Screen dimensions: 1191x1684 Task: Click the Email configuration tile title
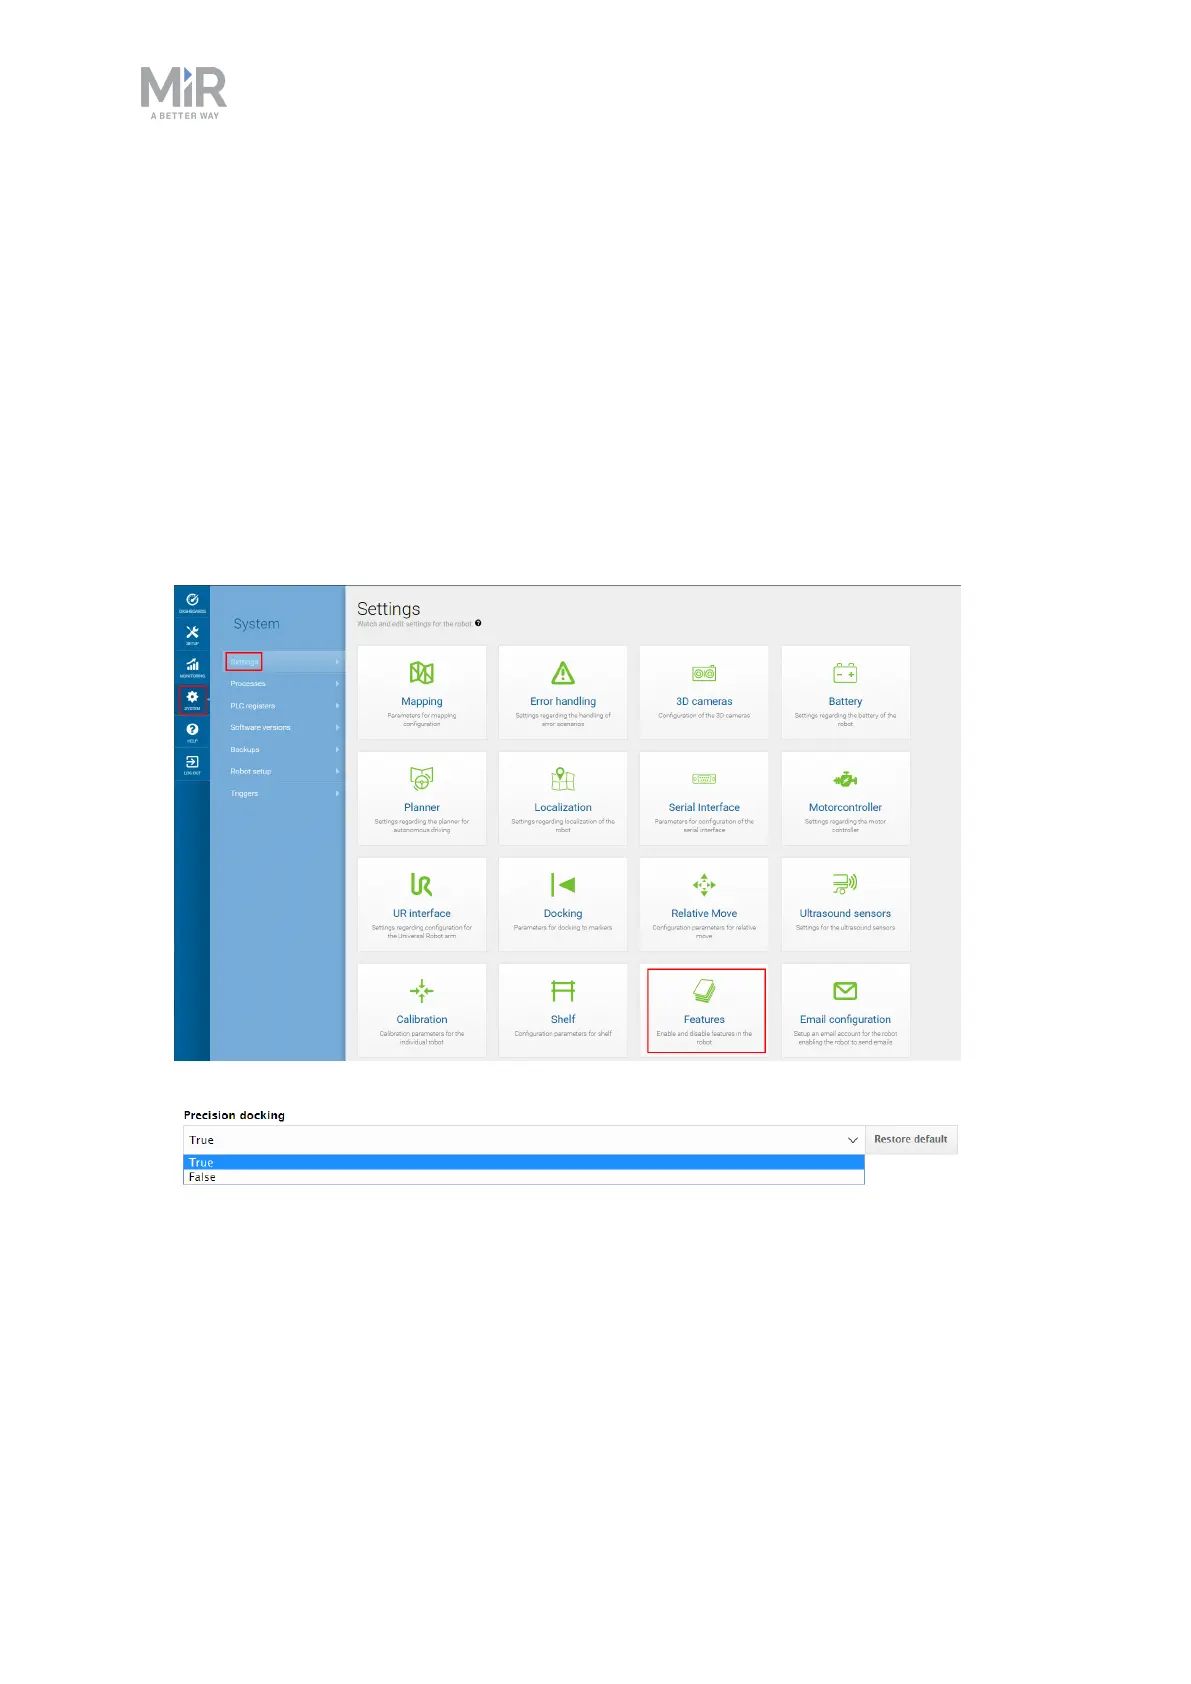845,1020
